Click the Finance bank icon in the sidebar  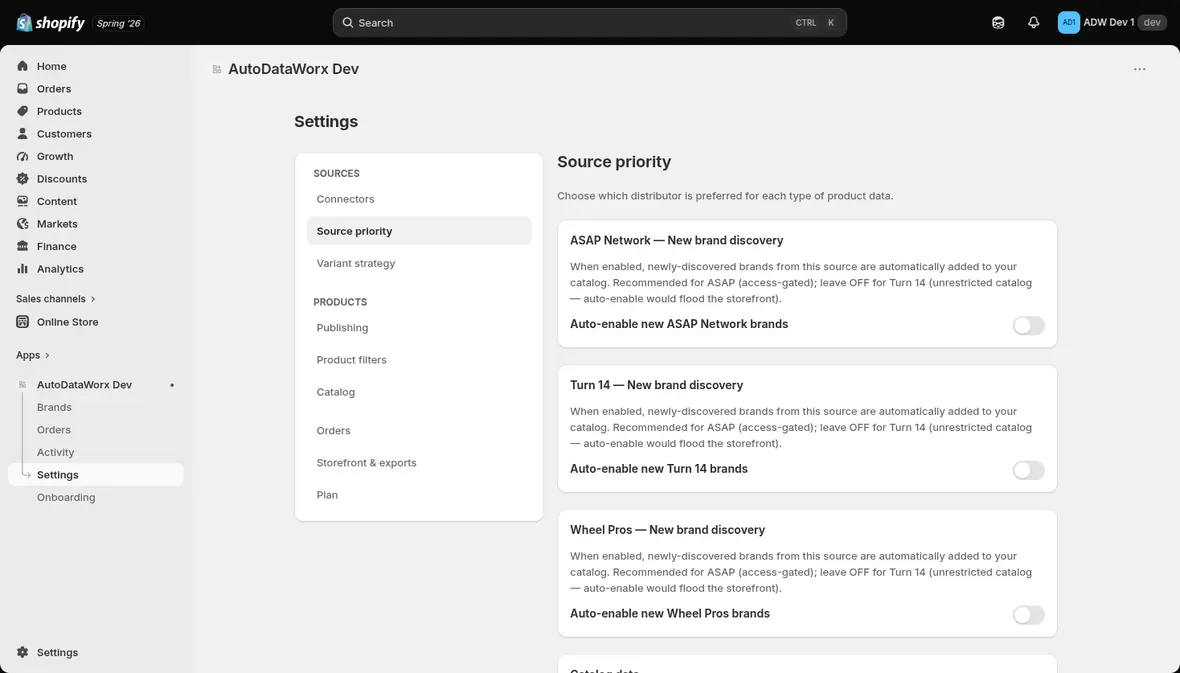(23, 246)
